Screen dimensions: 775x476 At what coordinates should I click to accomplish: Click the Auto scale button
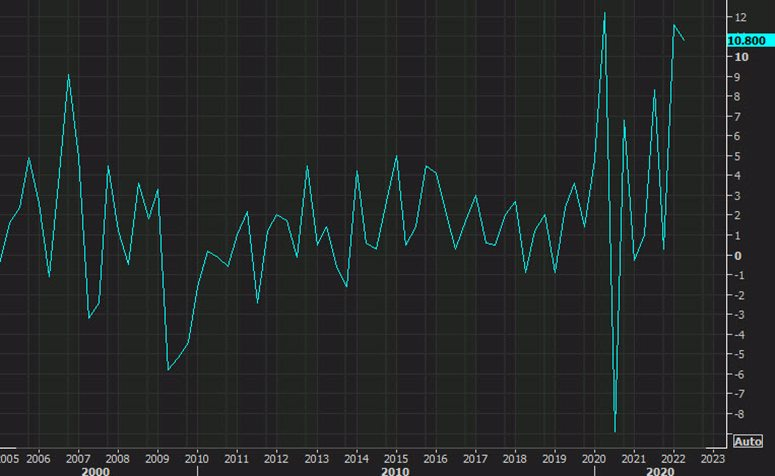pos(748,441)
